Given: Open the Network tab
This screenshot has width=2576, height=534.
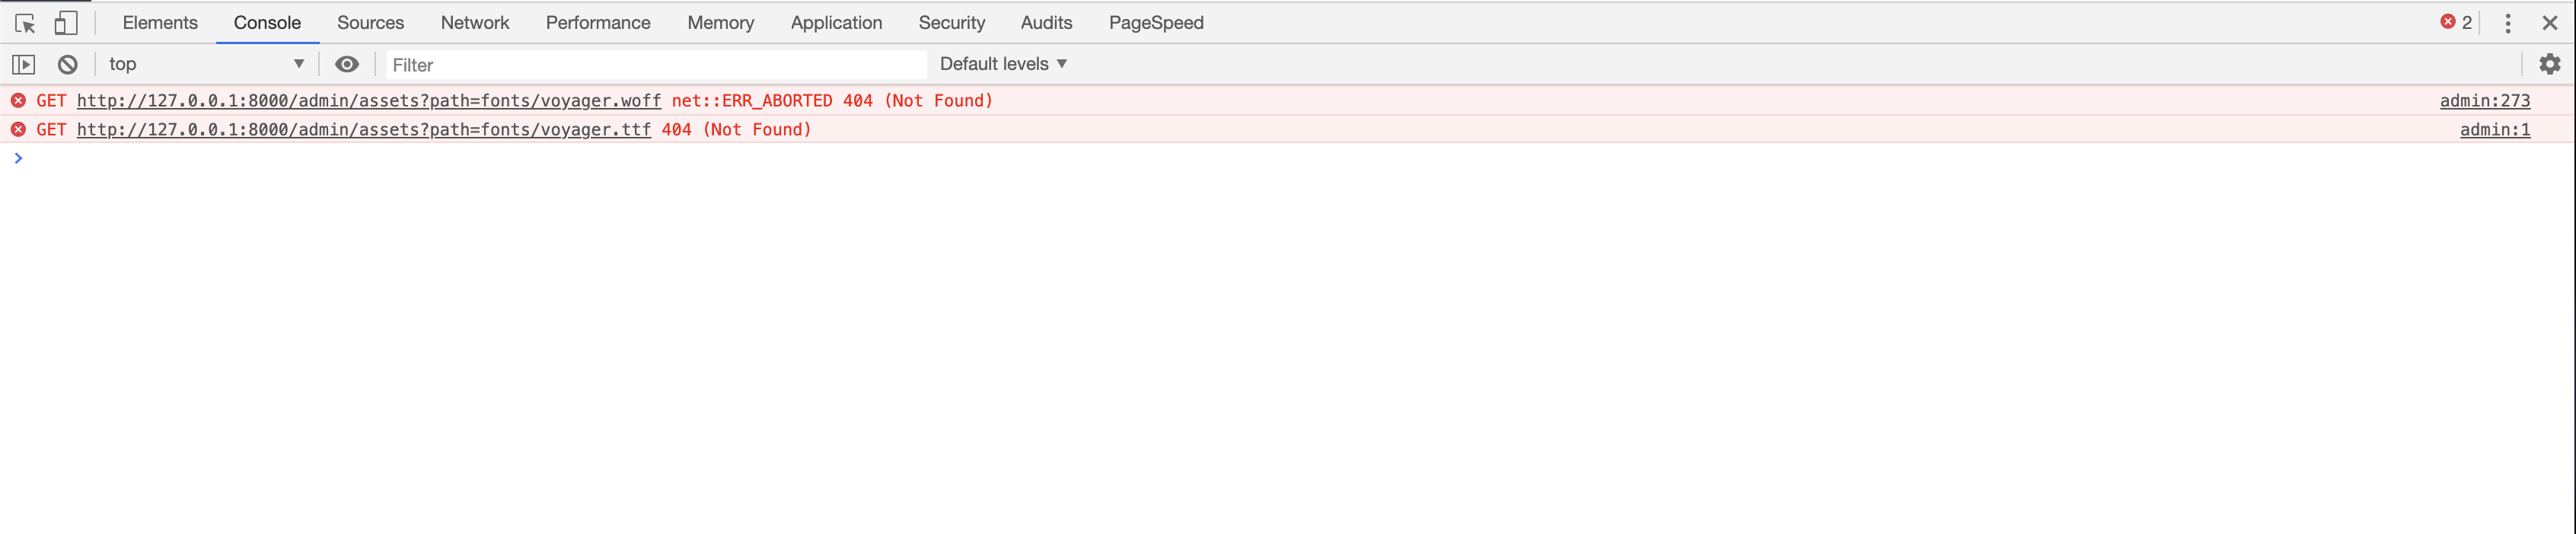Looking at the screenshot, I should click(x=475, y=23).
